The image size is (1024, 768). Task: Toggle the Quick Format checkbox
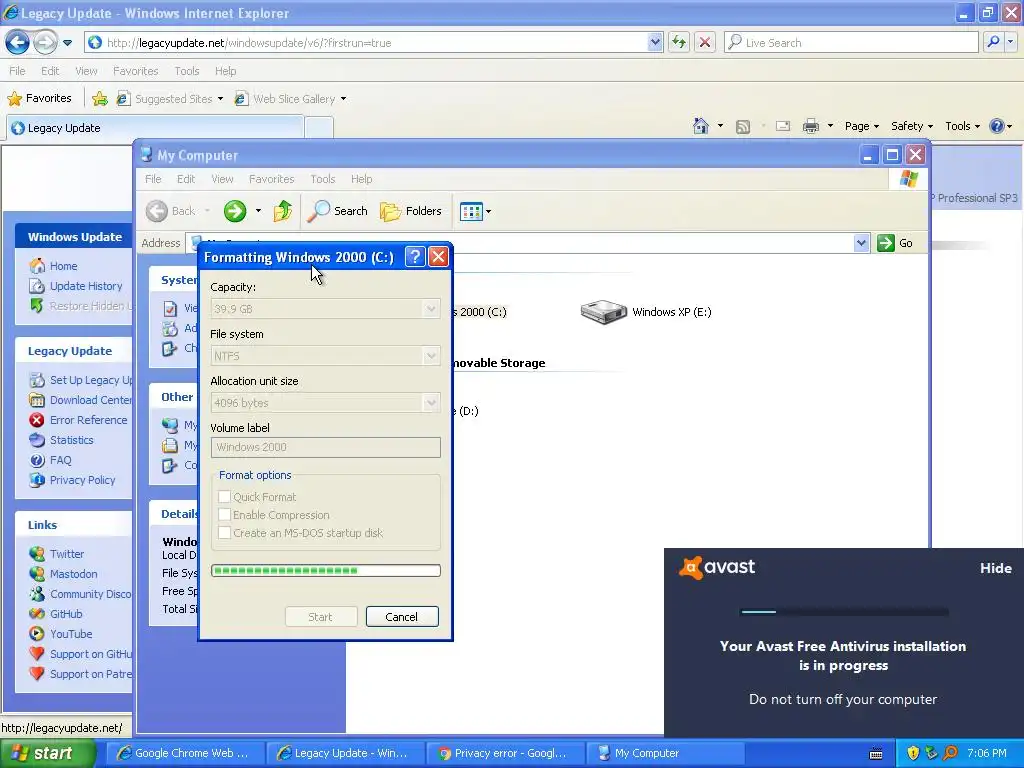[225, 496]
